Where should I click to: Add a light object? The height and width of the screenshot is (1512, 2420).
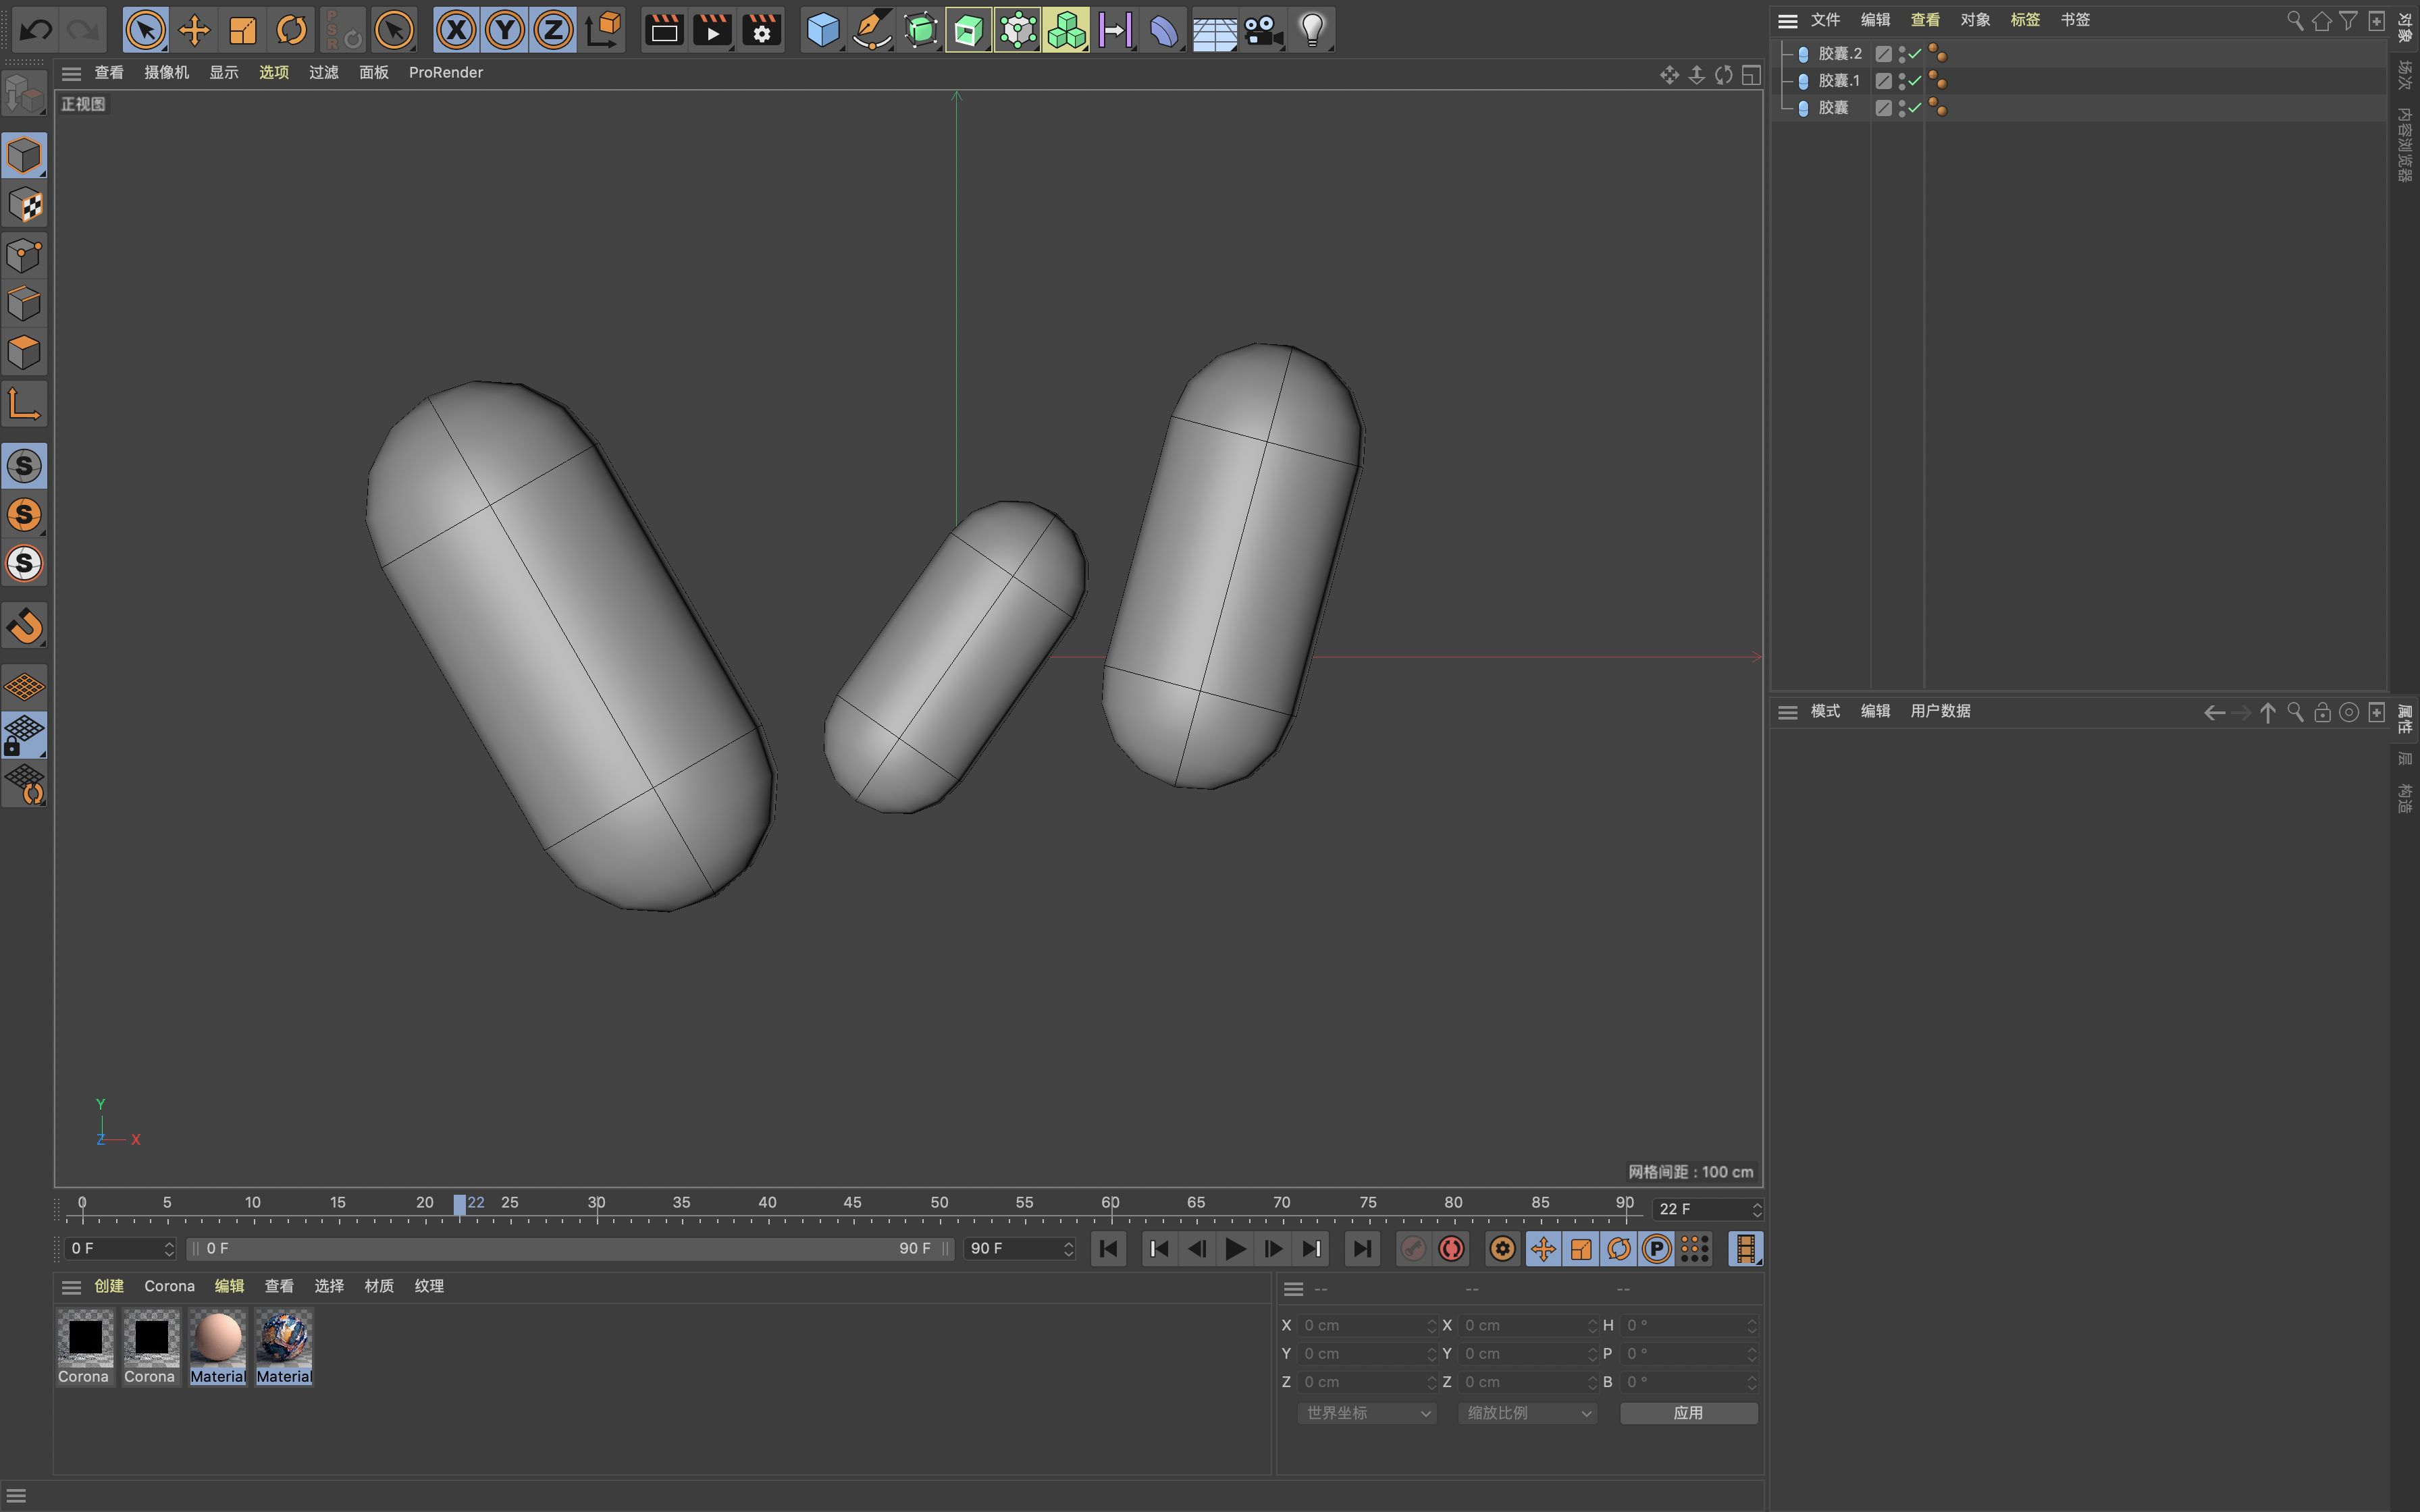[x=1312, y=30]
